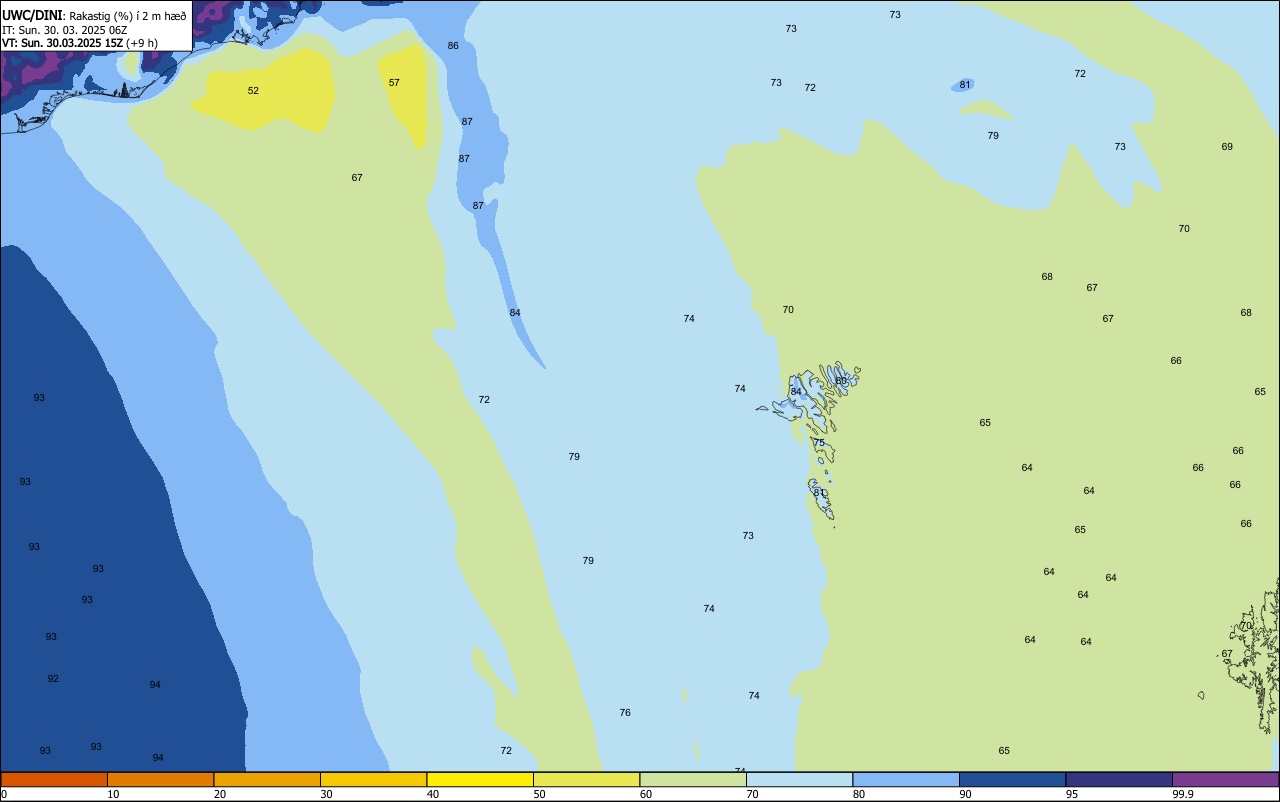Click the 'VT: Sun. 30.03.2025 15Z (+9 h)' line

pyautogui.click(x=80, y=43)
